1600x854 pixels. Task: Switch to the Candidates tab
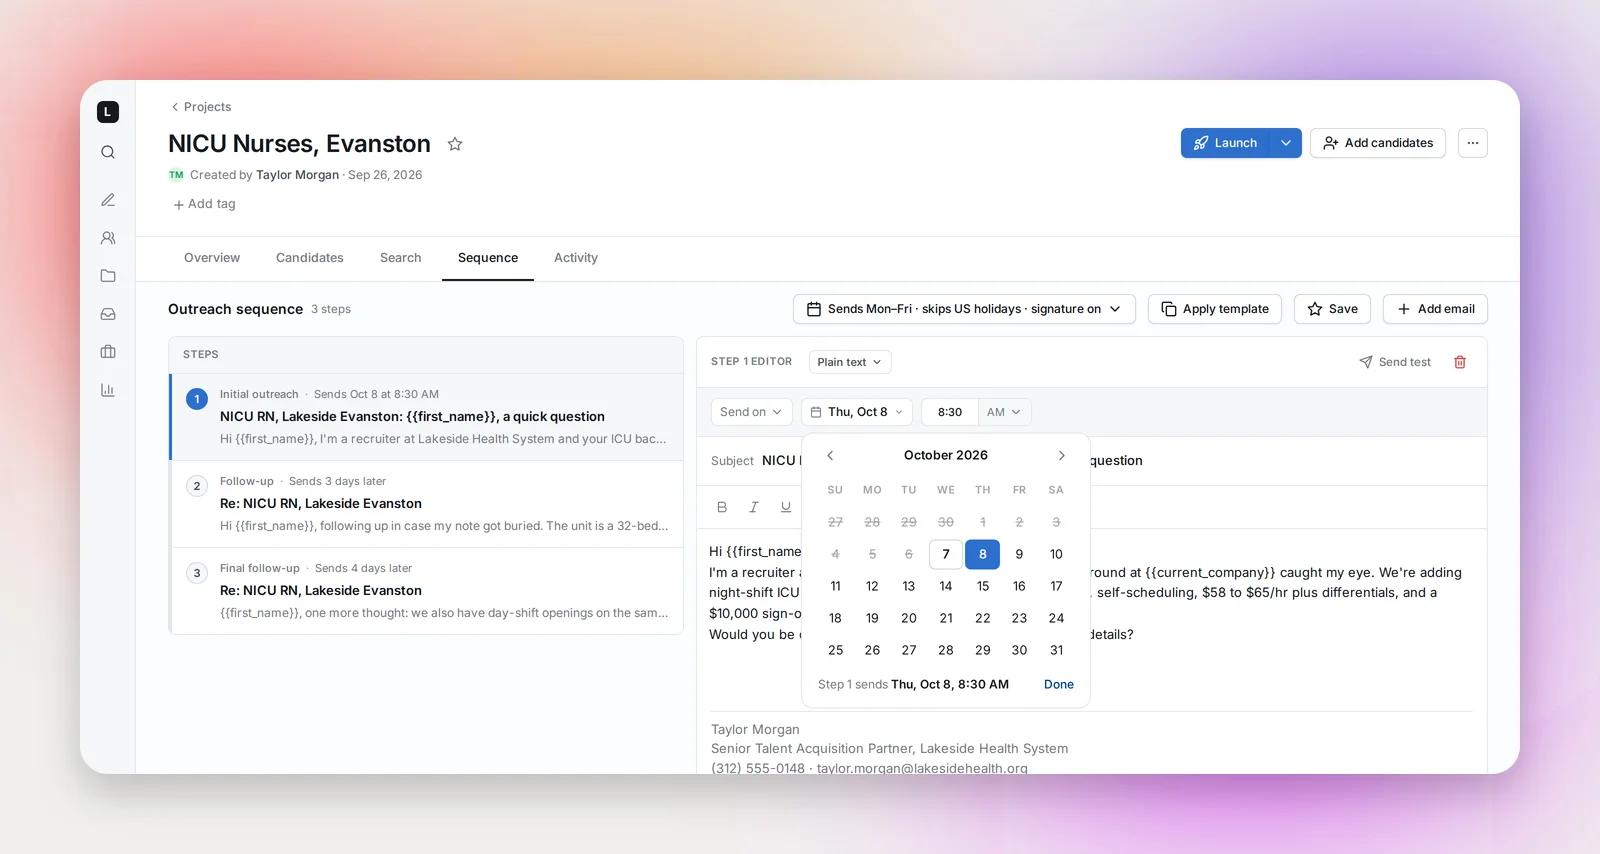(310, 258)
